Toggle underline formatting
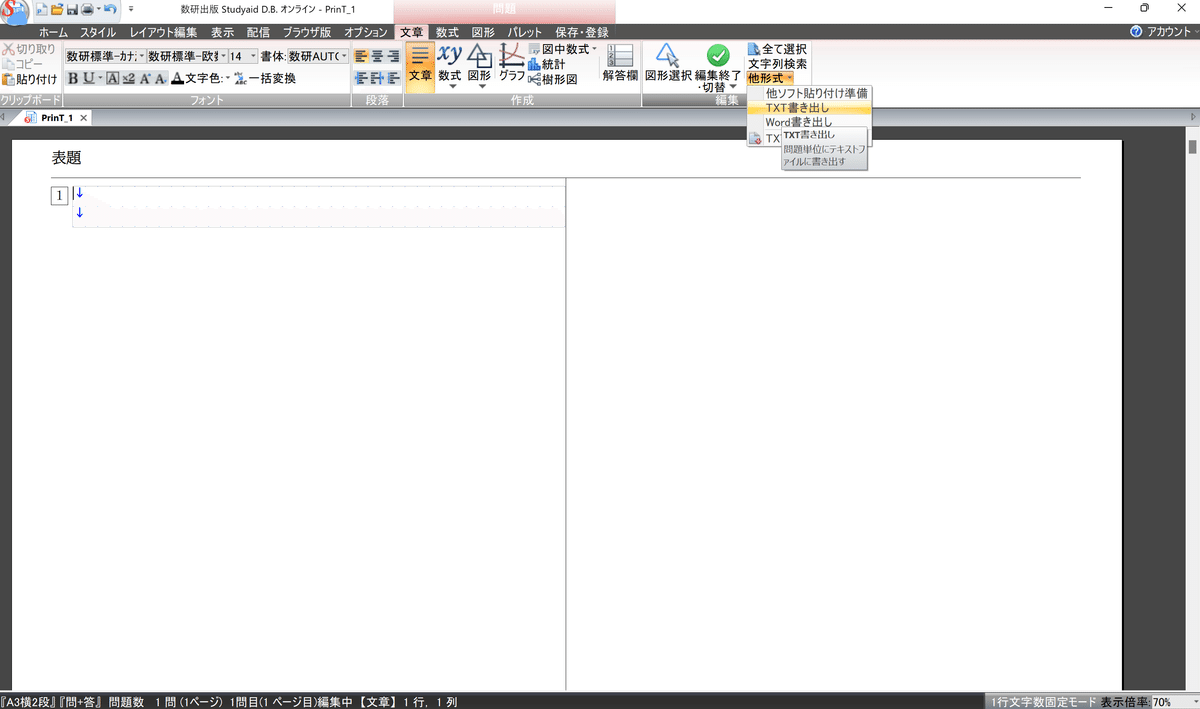 pyautogui.click(x=89, y=78)
